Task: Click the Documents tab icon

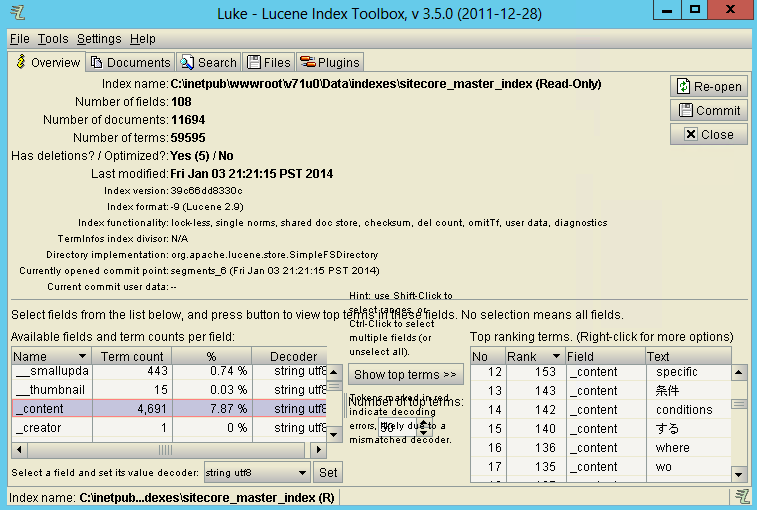Action: (97, 62)
